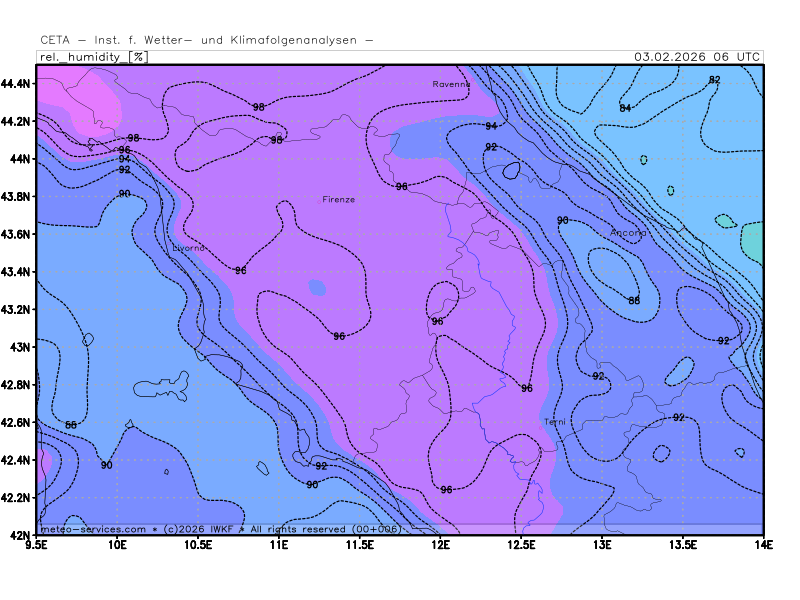Click the 94 contour label below Ravenna
The height and width of the screenshot is (600, 800).
491,126
